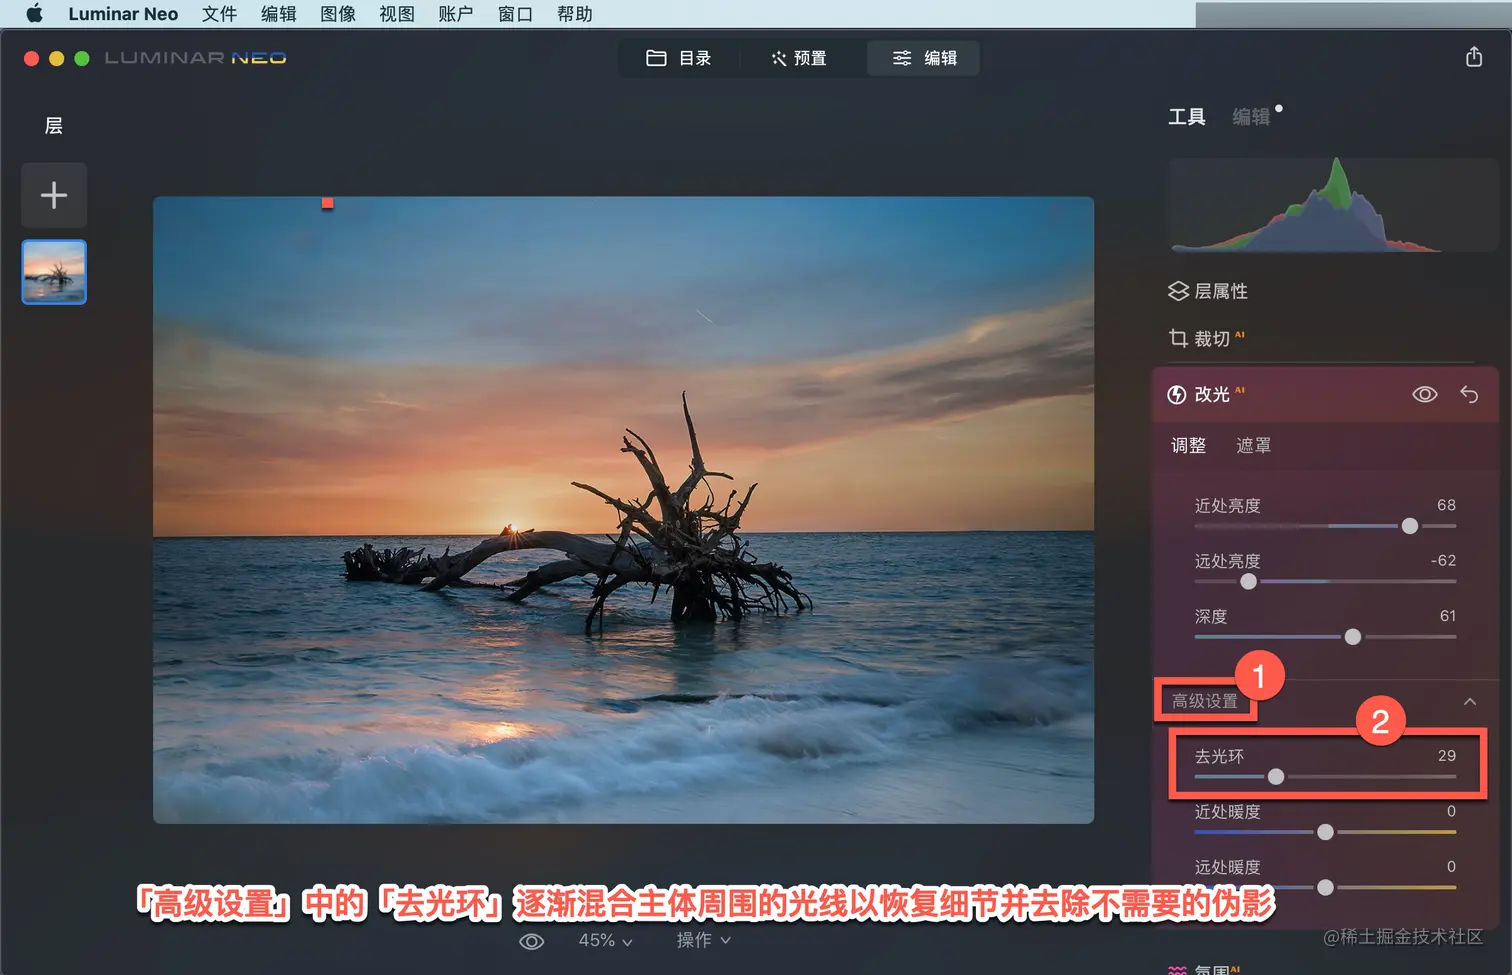
Task: Adjust the 深度 depth slider handle
Action: [1353, 637]
